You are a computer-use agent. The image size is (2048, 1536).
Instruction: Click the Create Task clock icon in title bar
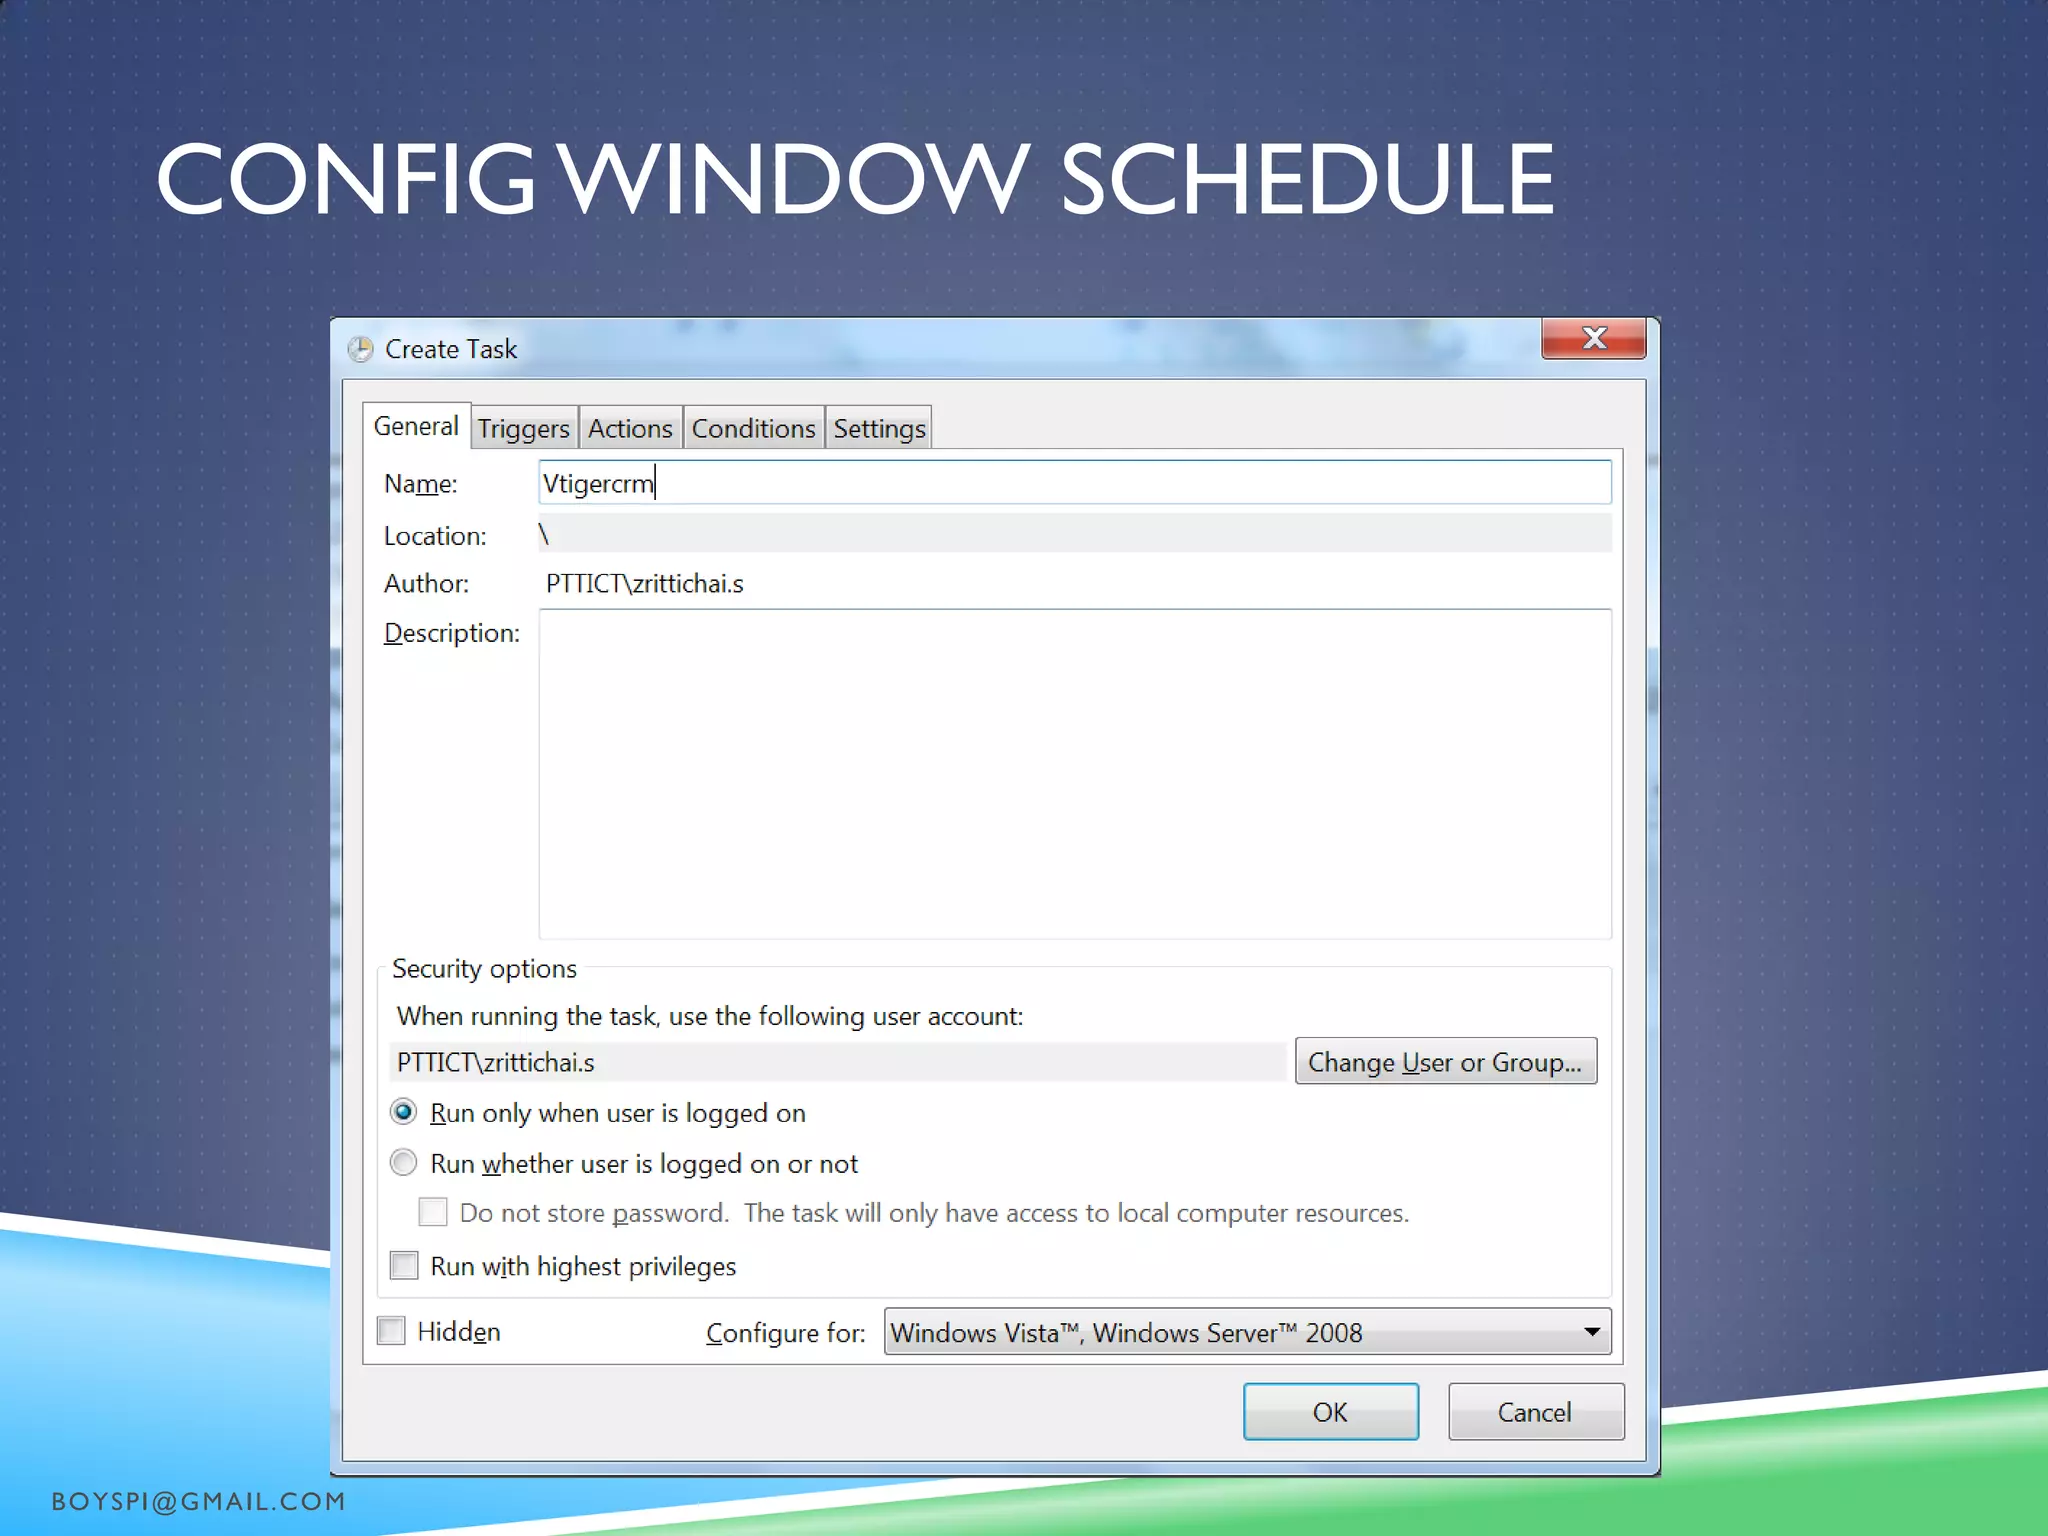pyautogui.click(x=360, y=349)
